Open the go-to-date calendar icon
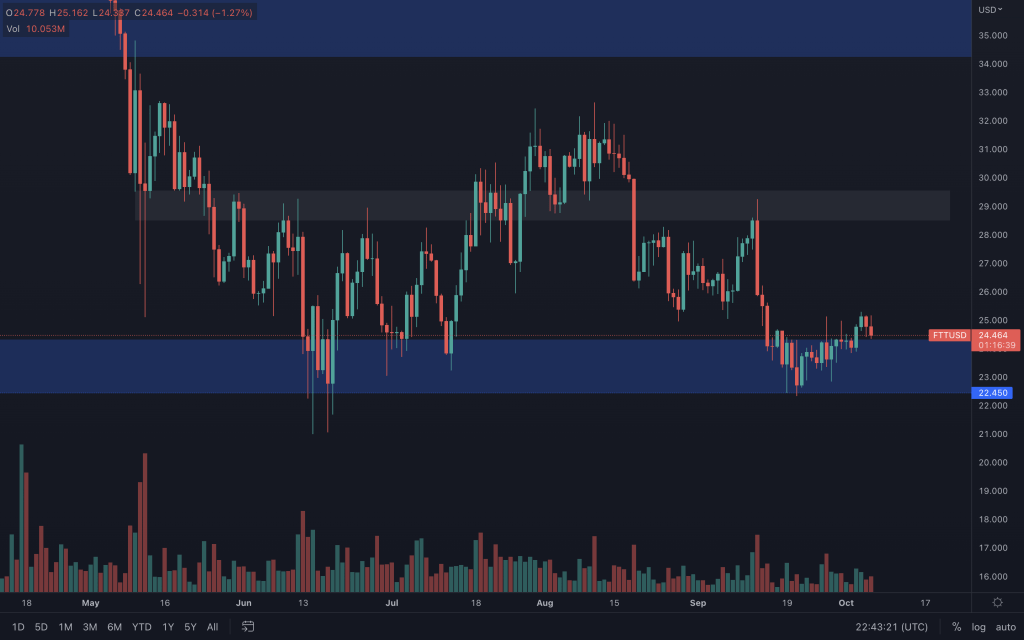This screenshot has width=1024, height=640. coord(248,627)
